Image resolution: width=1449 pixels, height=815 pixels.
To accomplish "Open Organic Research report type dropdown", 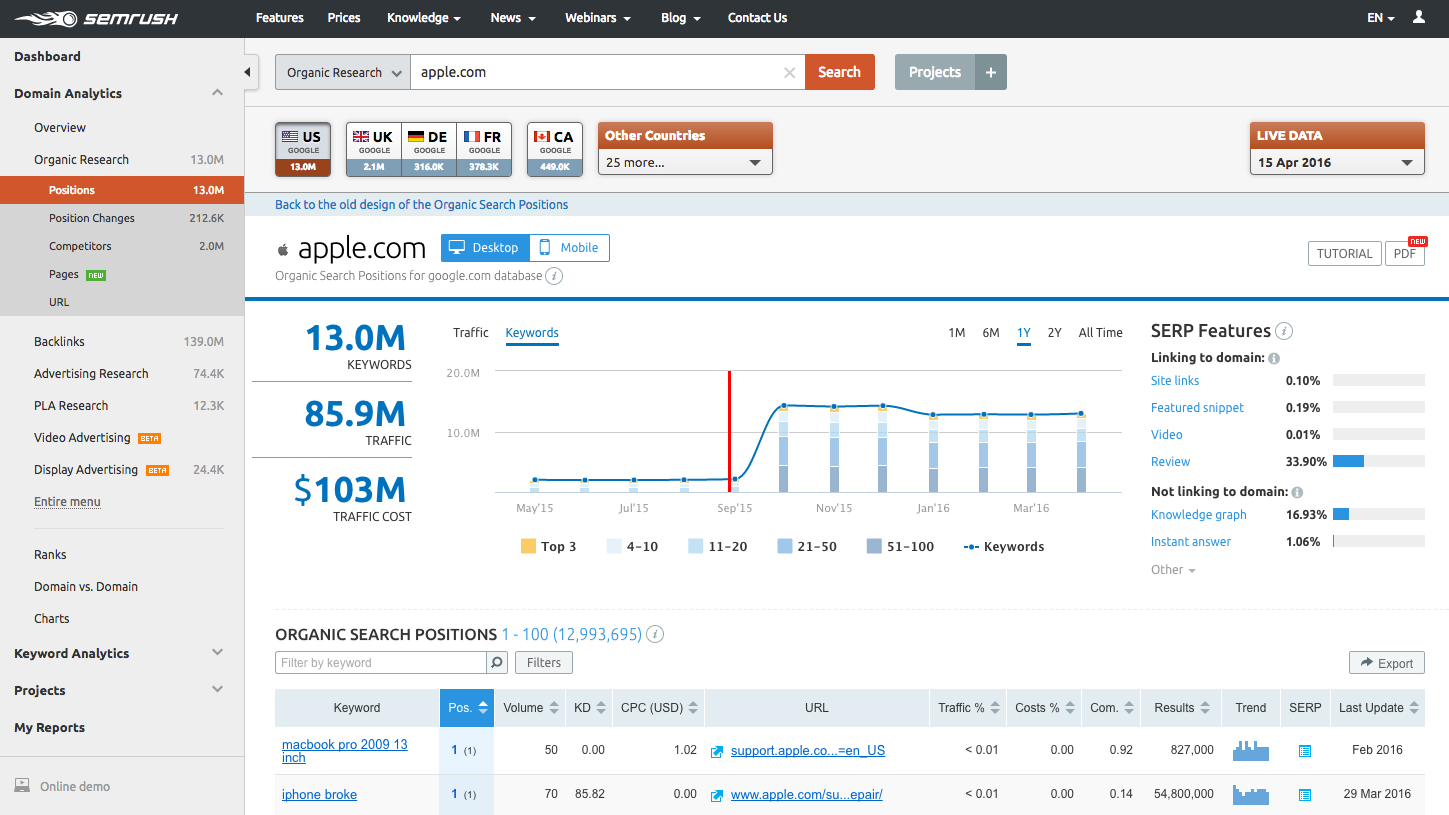I will click(343, 72).
